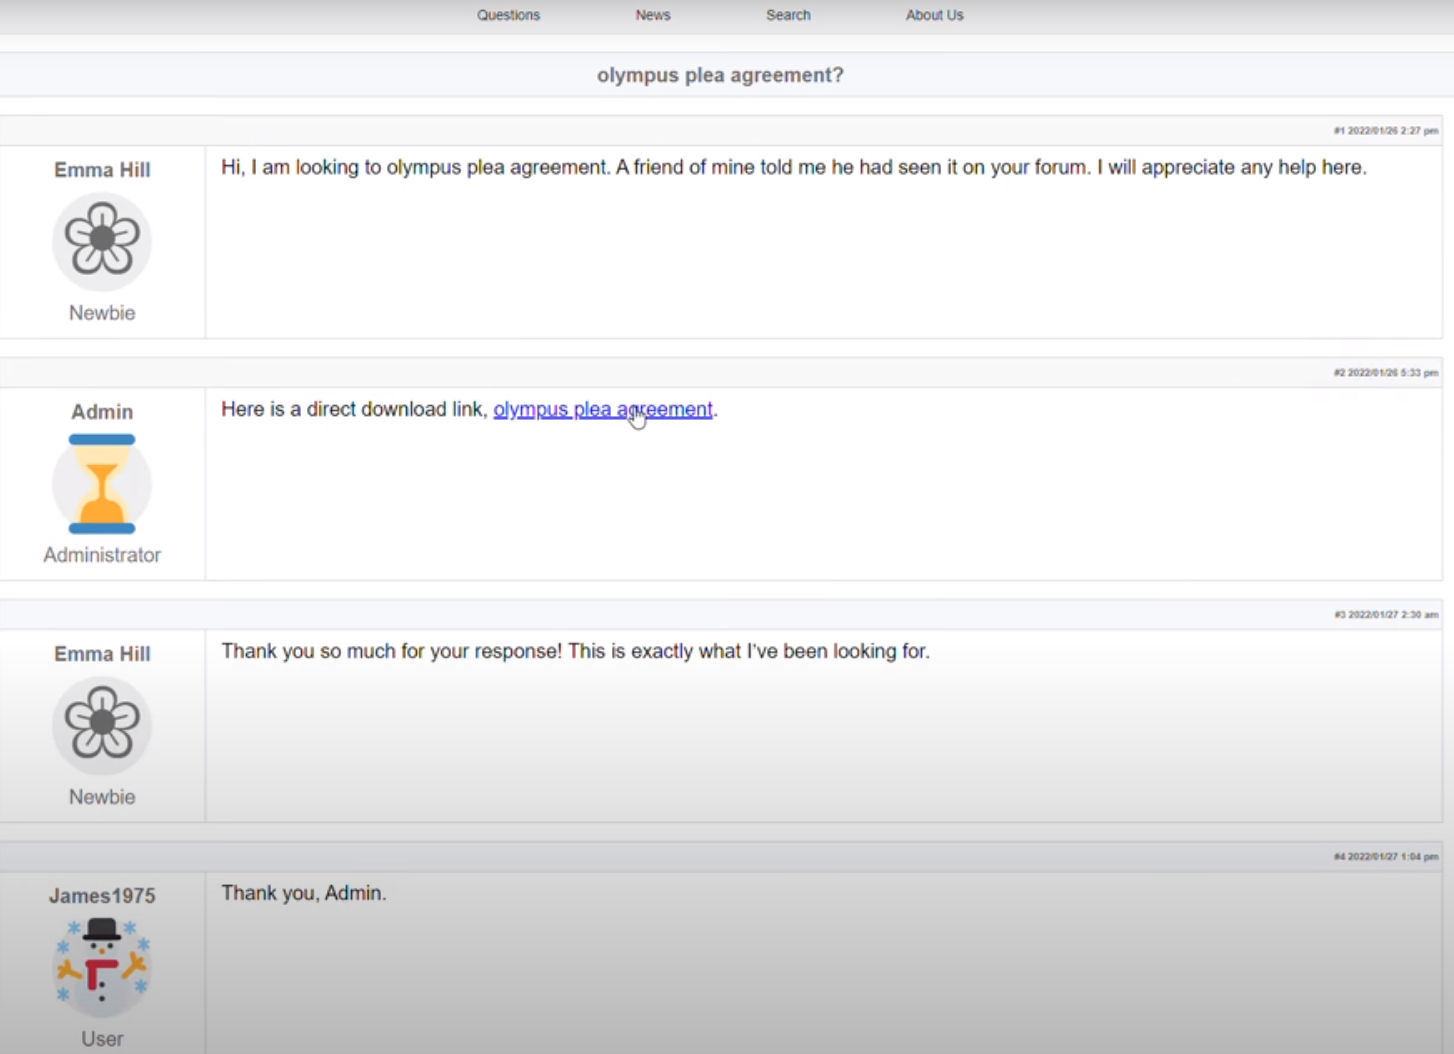Click Emma Hill's flower avatar in first post
This screenshot has width=1454, height=1054.
click(x=102, y=240)
